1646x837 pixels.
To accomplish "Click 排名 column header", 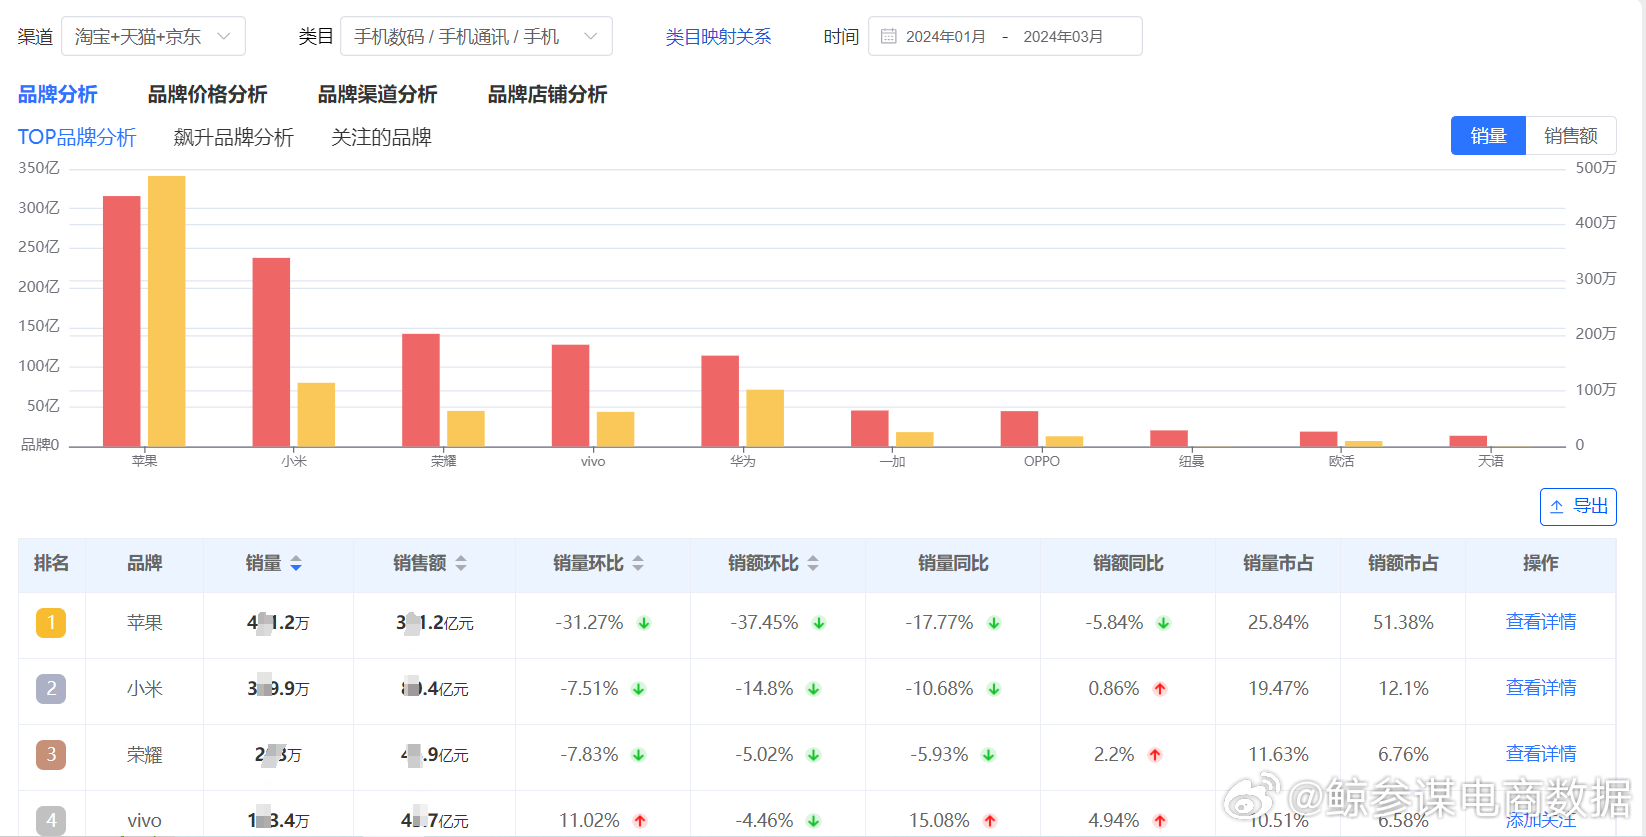I will coord(51,564).
